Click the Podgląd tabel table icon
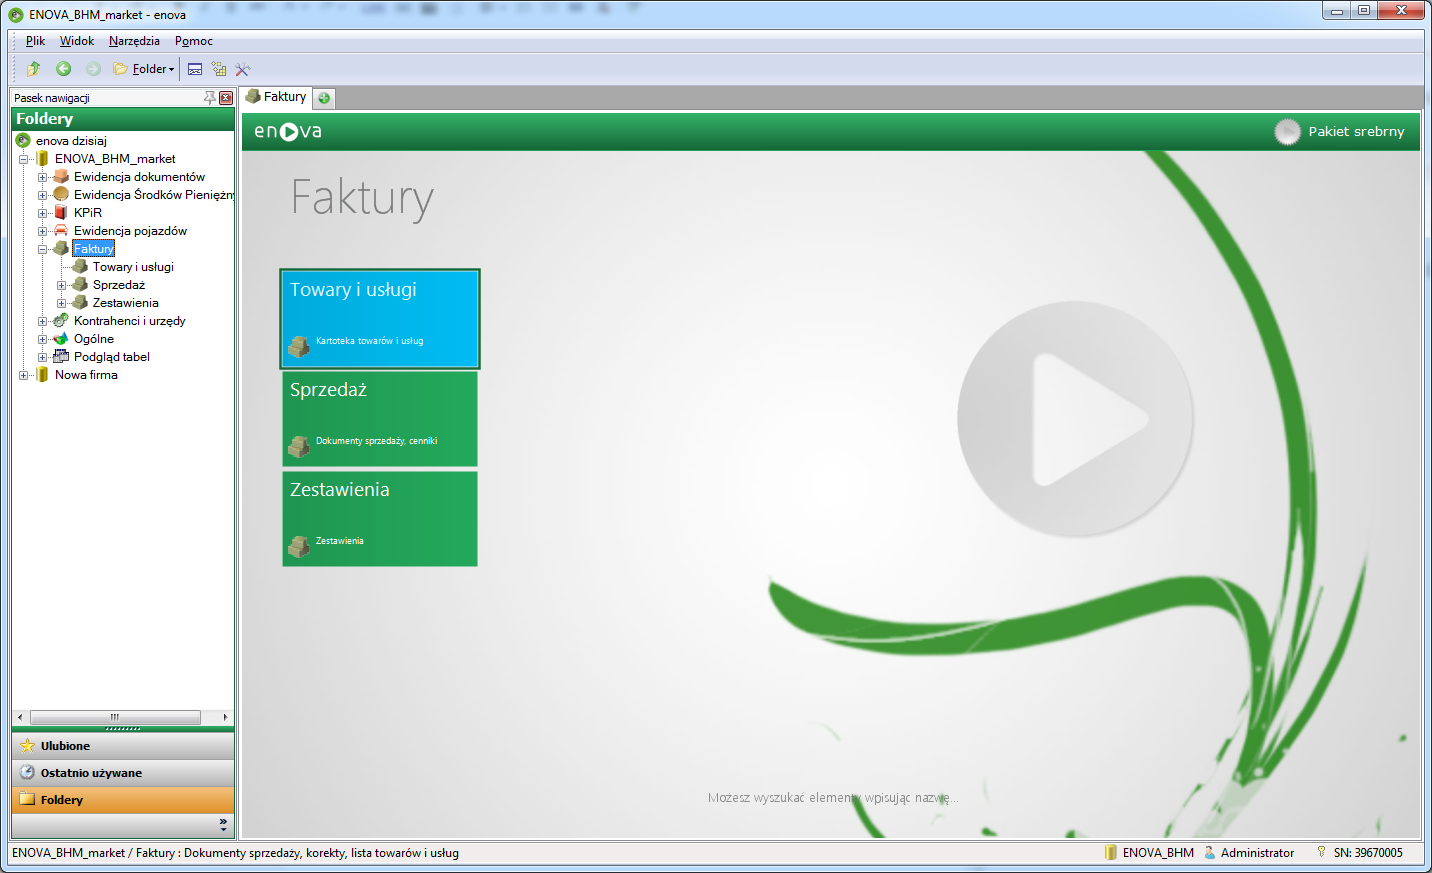This screenshot has width=1432, height=873. (61, 357)
